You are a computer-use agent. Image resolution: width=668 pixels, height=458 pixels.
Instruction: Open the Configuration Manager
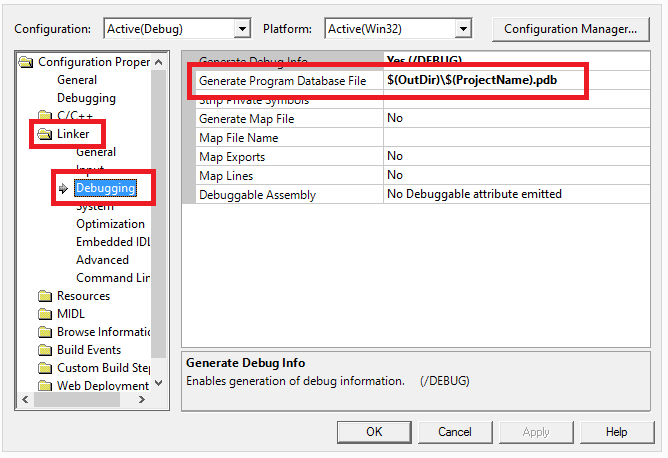[x=570, y=29]
